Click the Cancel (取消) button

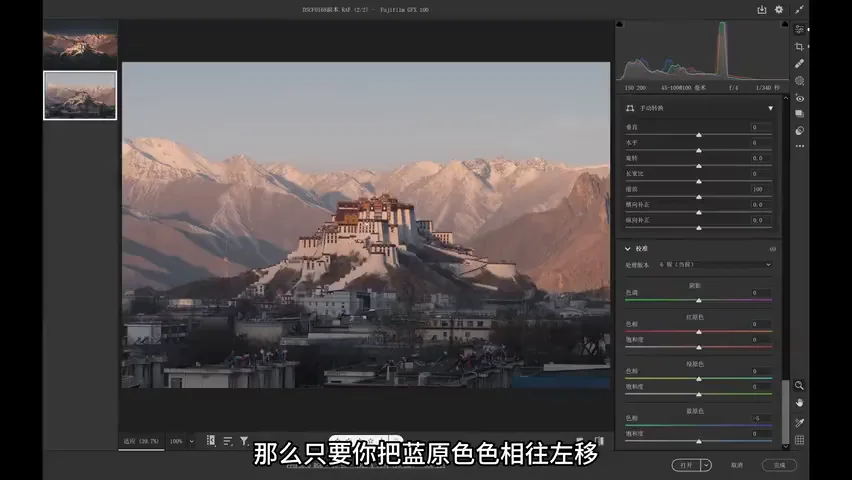pyautogui.click(x=737, y=465)
